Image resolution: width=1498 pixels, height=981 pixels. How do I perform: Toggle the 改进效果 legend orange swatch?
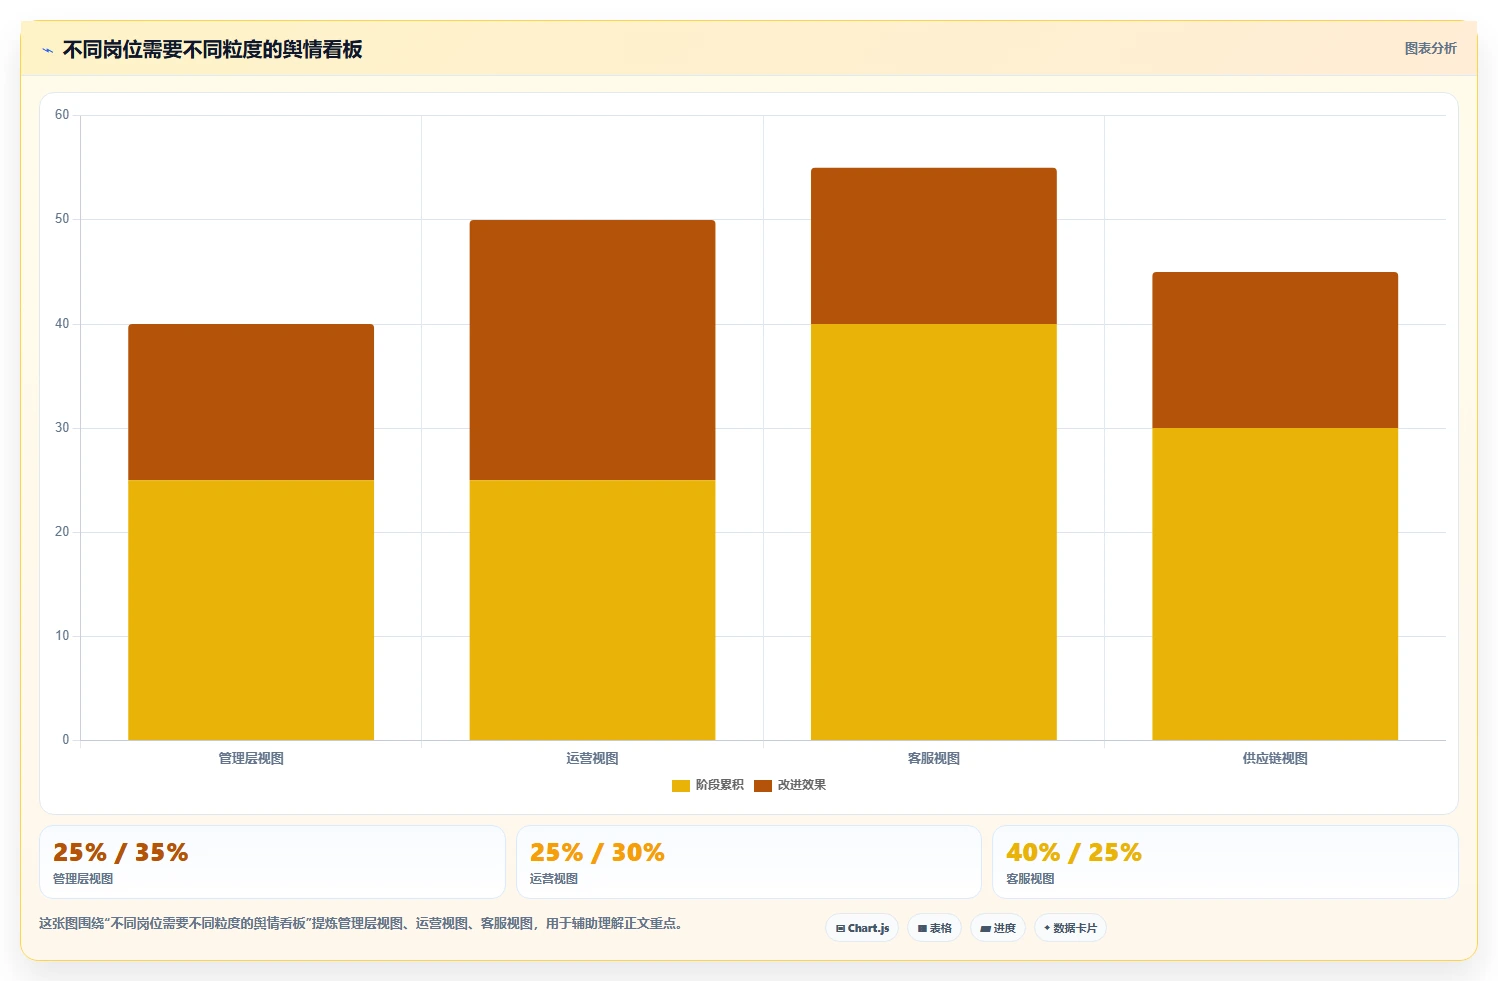763,786
